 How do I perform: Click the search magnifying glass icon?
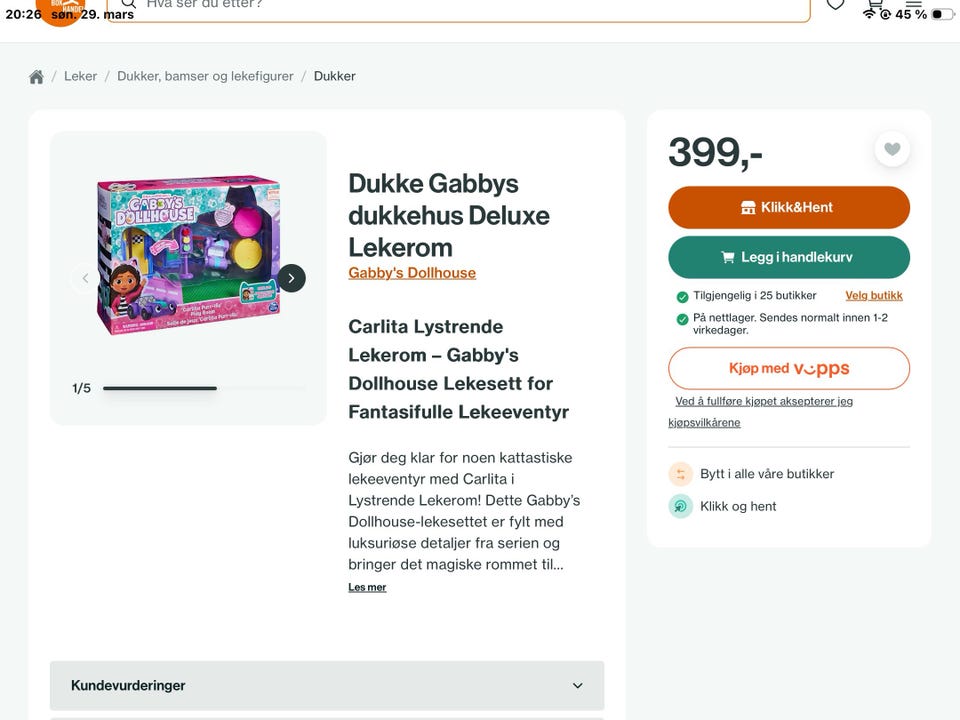(127, 5)
